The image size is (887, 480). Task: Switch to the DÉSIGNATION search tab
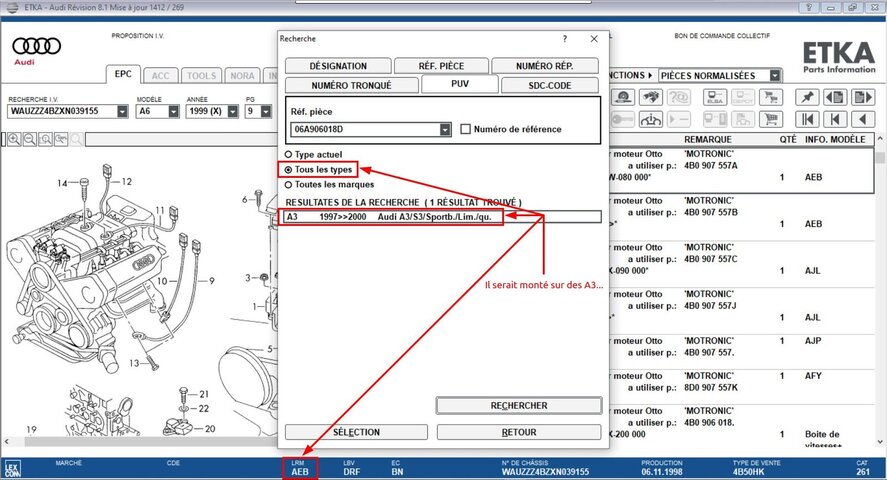click(338, 66)
